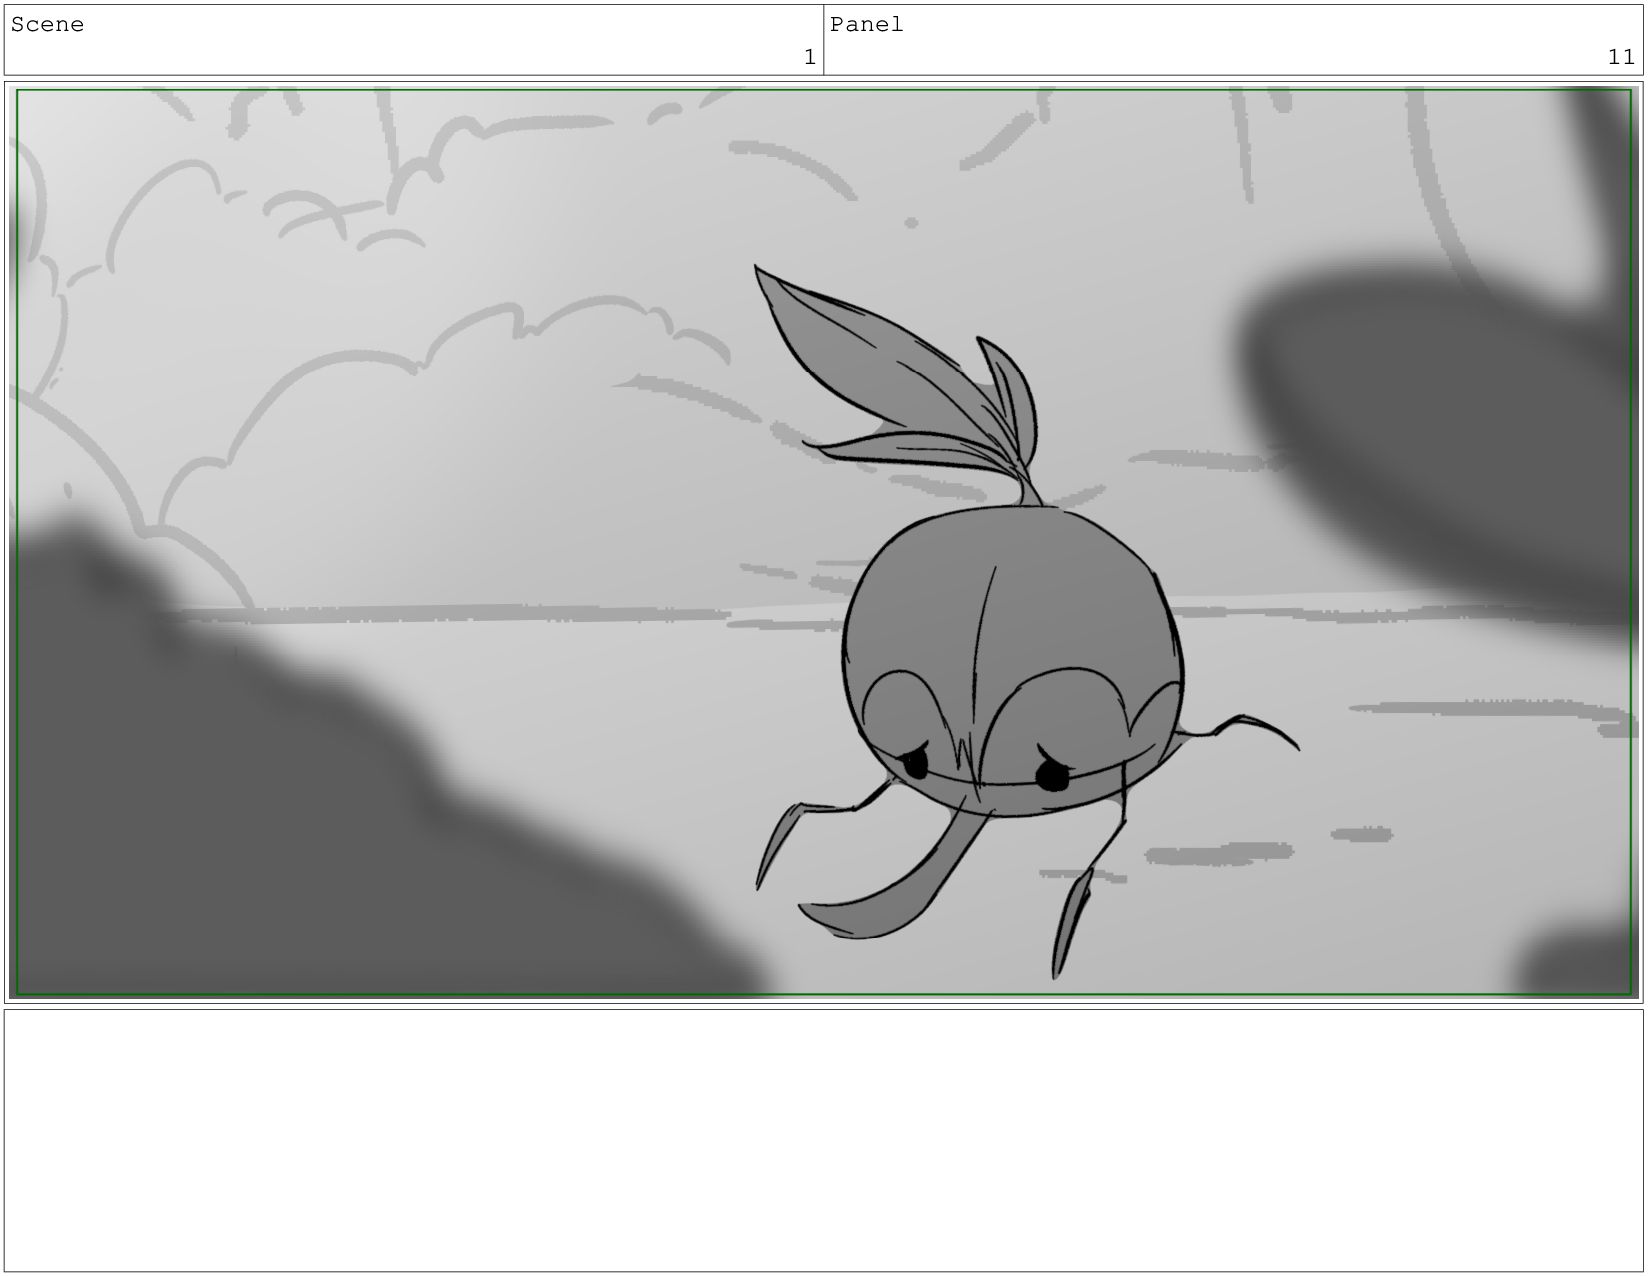Click the Panel label text
Viewport: 1648px width, 1276px height.
pos(866,25)
